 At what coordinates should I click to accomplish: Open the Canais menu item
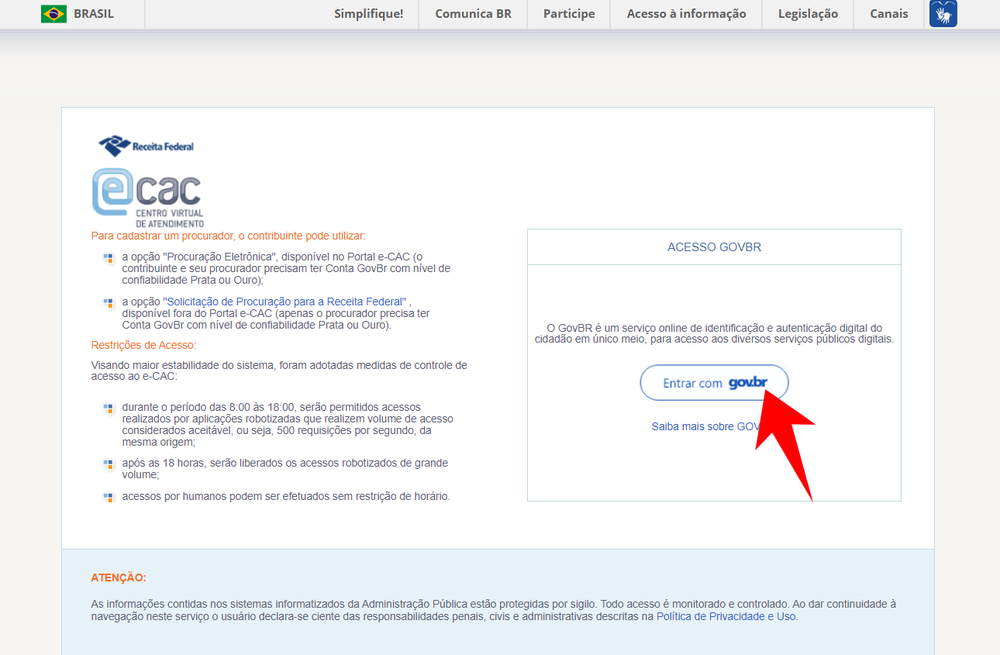888,13
